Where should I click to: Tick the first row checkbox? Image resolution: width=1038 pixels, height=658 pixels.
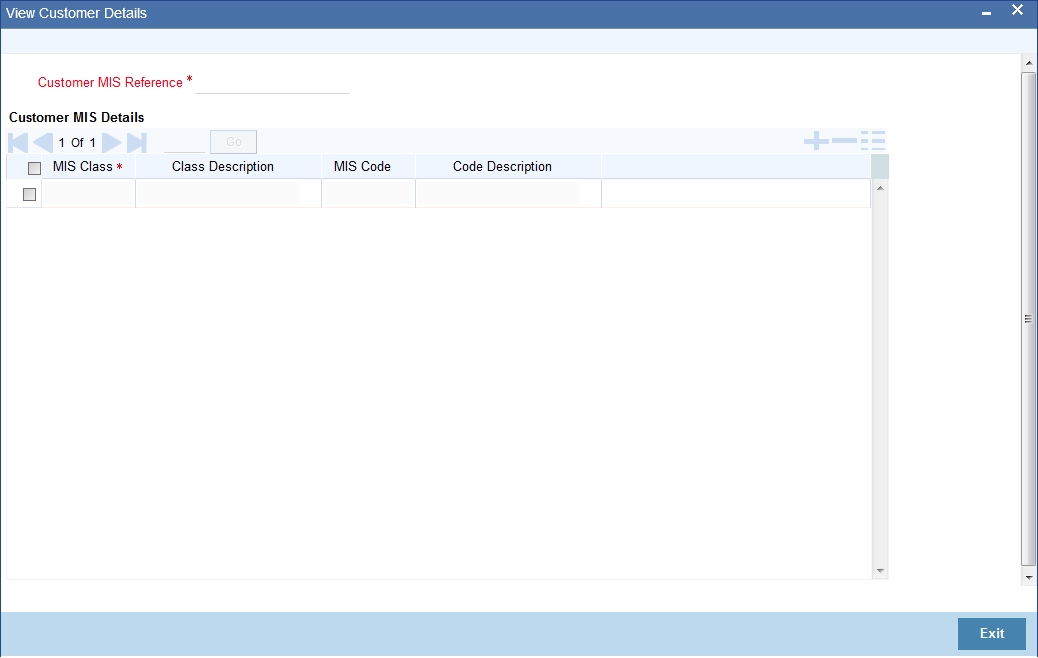click(x=29, y=194)
